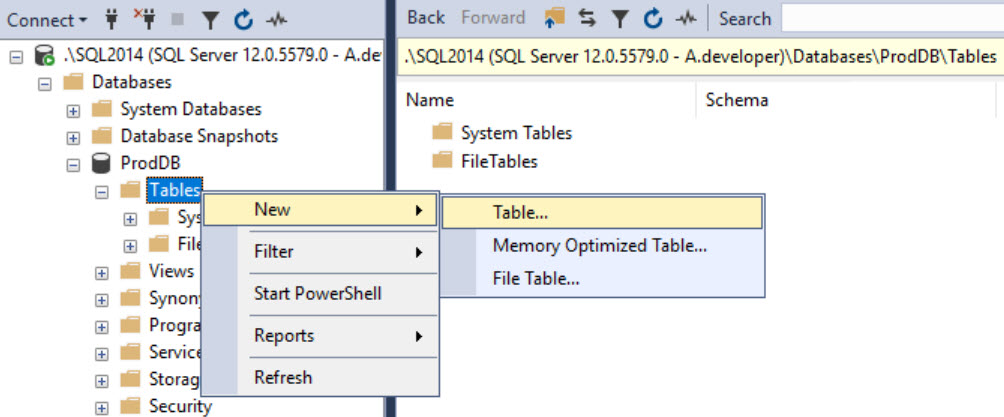Click the Disconnect plug icon with red X

click(145, 20)
